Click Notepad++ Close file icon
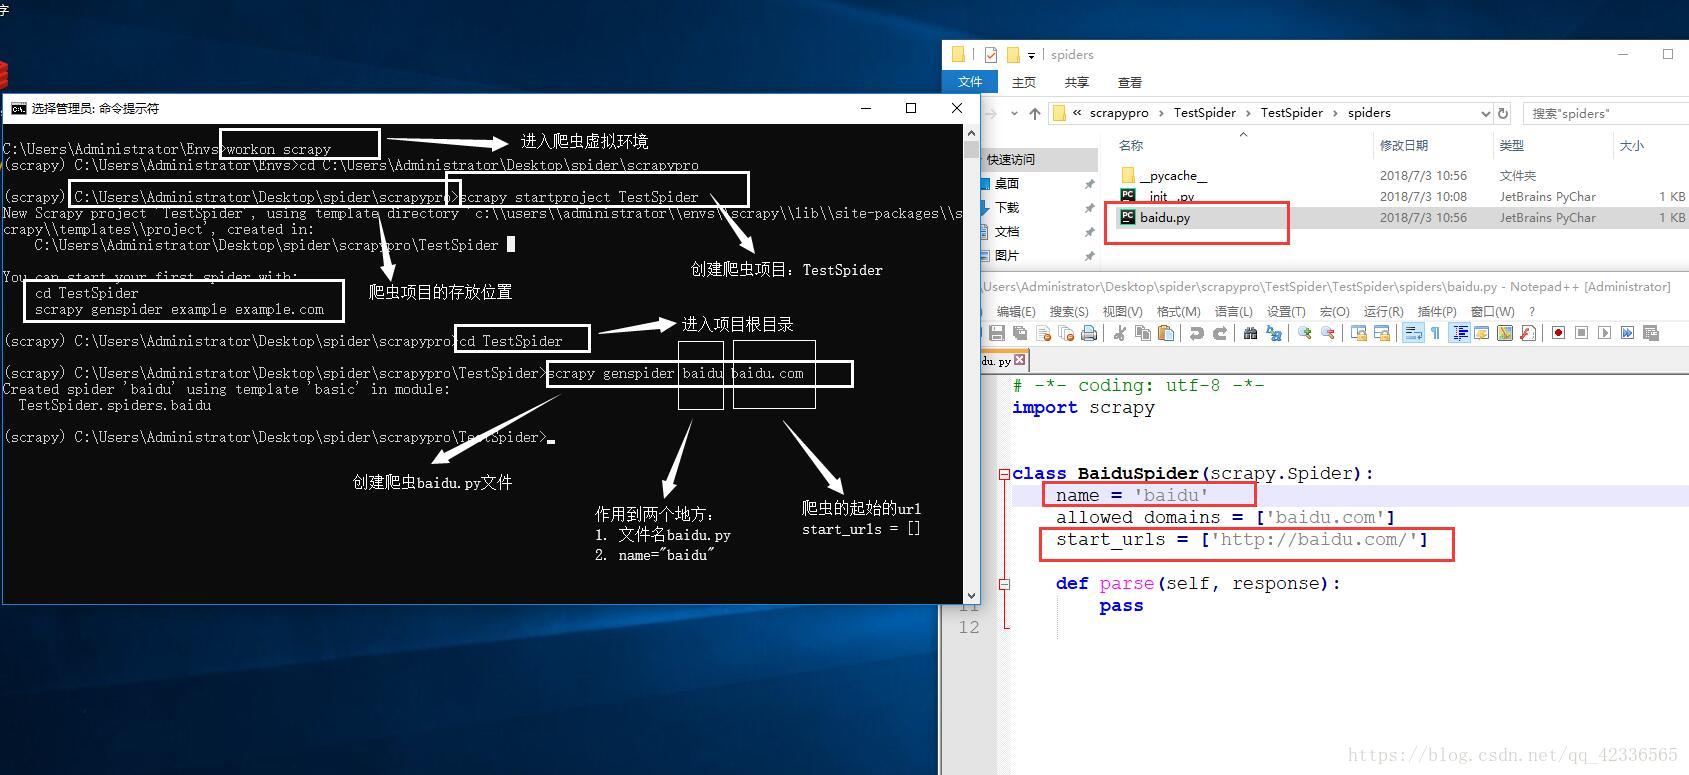The width and height of the screenshot is (1689, 775). tap(1043, 333)
